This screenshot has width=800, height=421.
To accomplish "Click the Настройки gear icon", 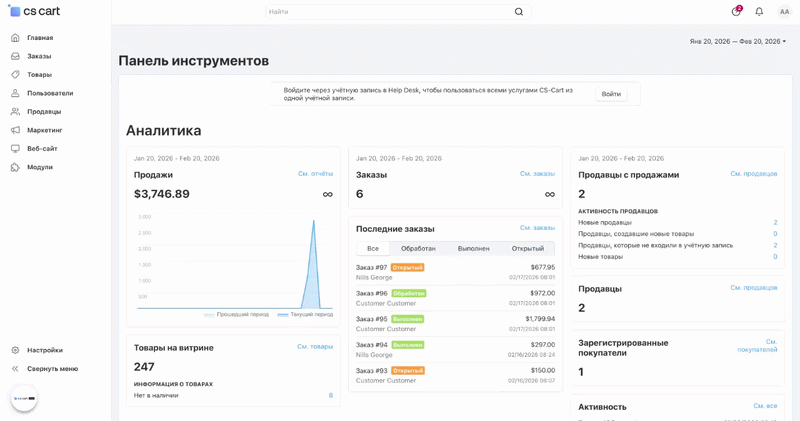I will point(15,350).
